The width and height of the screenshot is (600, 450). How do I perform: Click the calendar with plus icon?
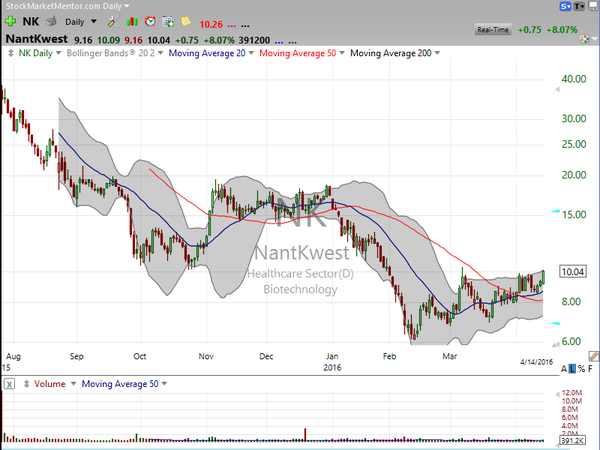[168, 21]
